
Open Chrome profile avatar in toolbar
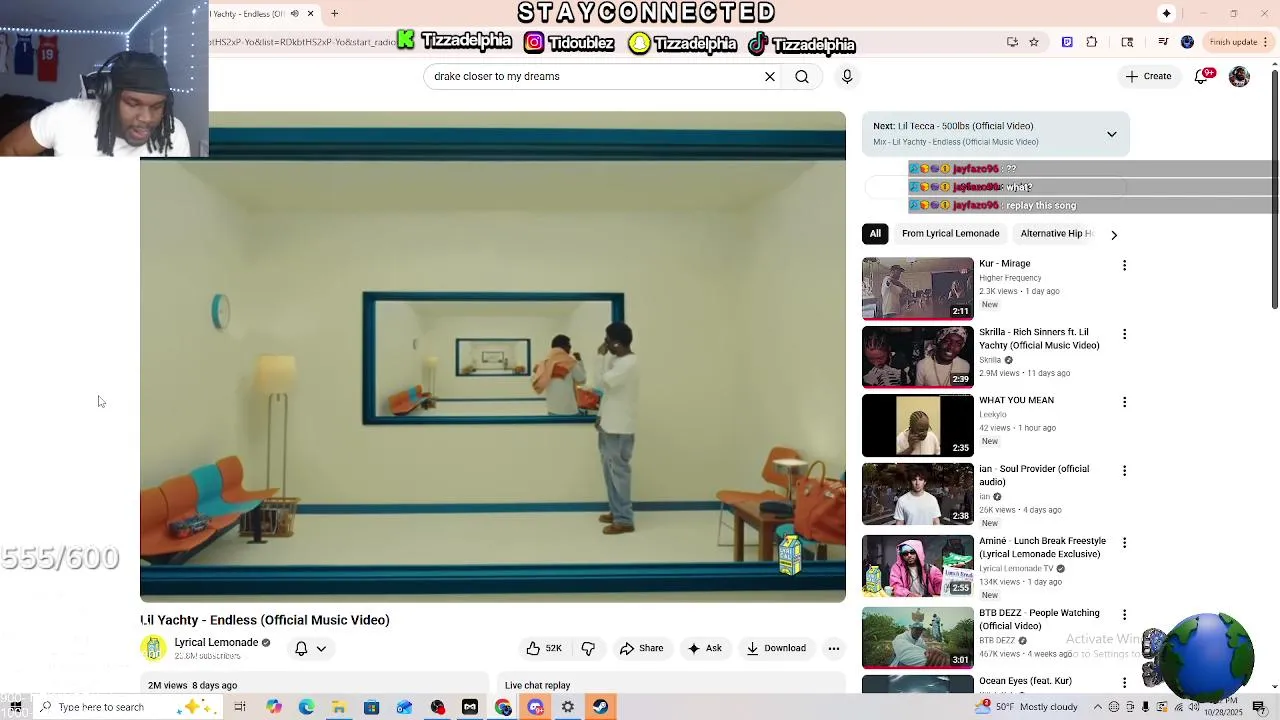(1187, 42)
